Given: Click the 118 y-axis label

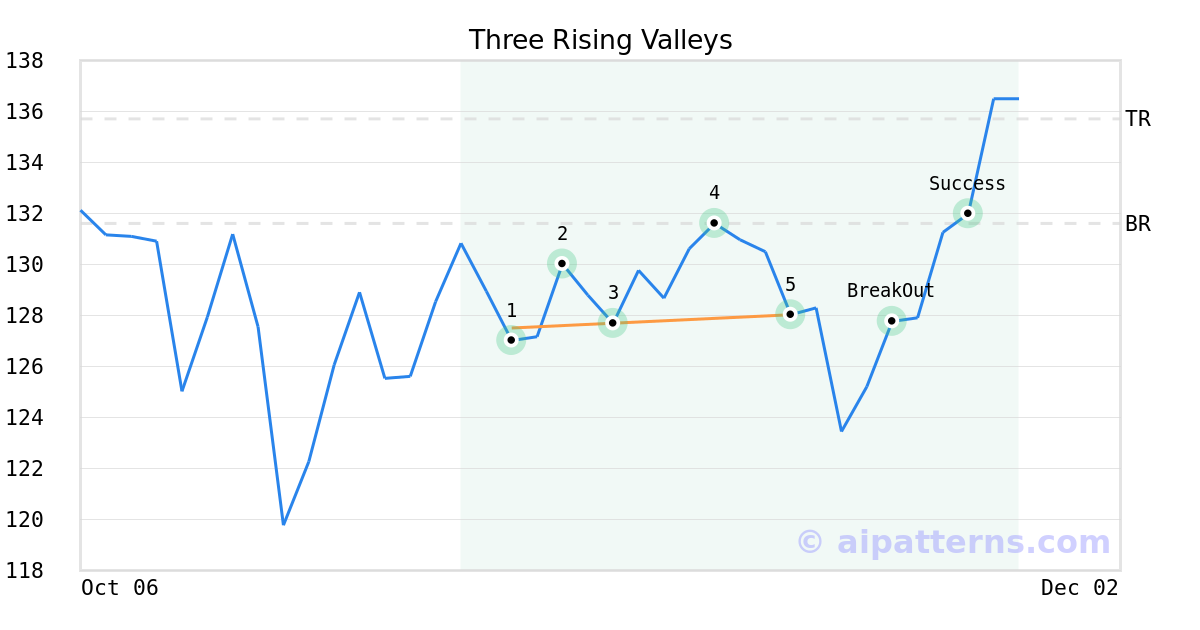Looking at the screenshot, I should (24, 570).
